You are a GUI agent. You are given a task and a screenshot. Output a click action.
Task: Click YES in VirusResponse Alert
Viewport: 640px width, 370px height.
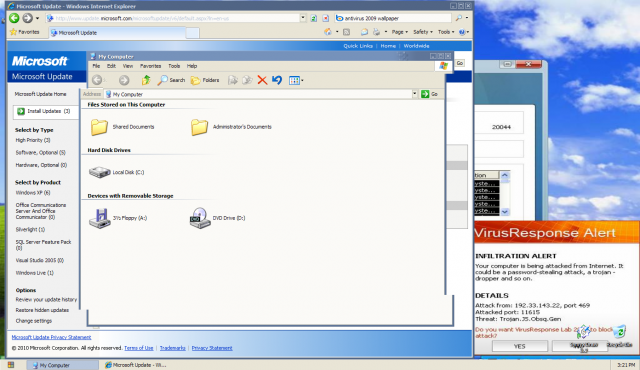coord(520,346)
